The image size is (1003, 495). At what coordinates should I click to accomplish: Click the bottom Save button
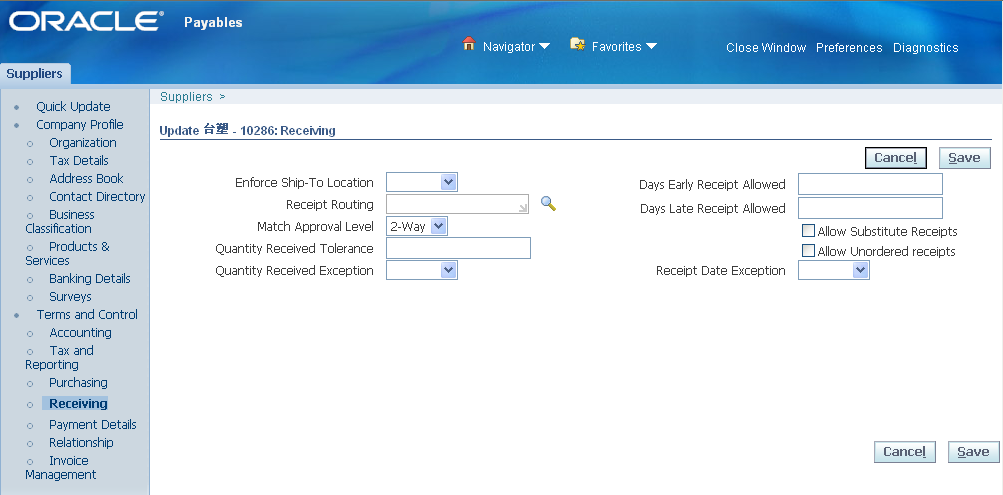point(974,452)
